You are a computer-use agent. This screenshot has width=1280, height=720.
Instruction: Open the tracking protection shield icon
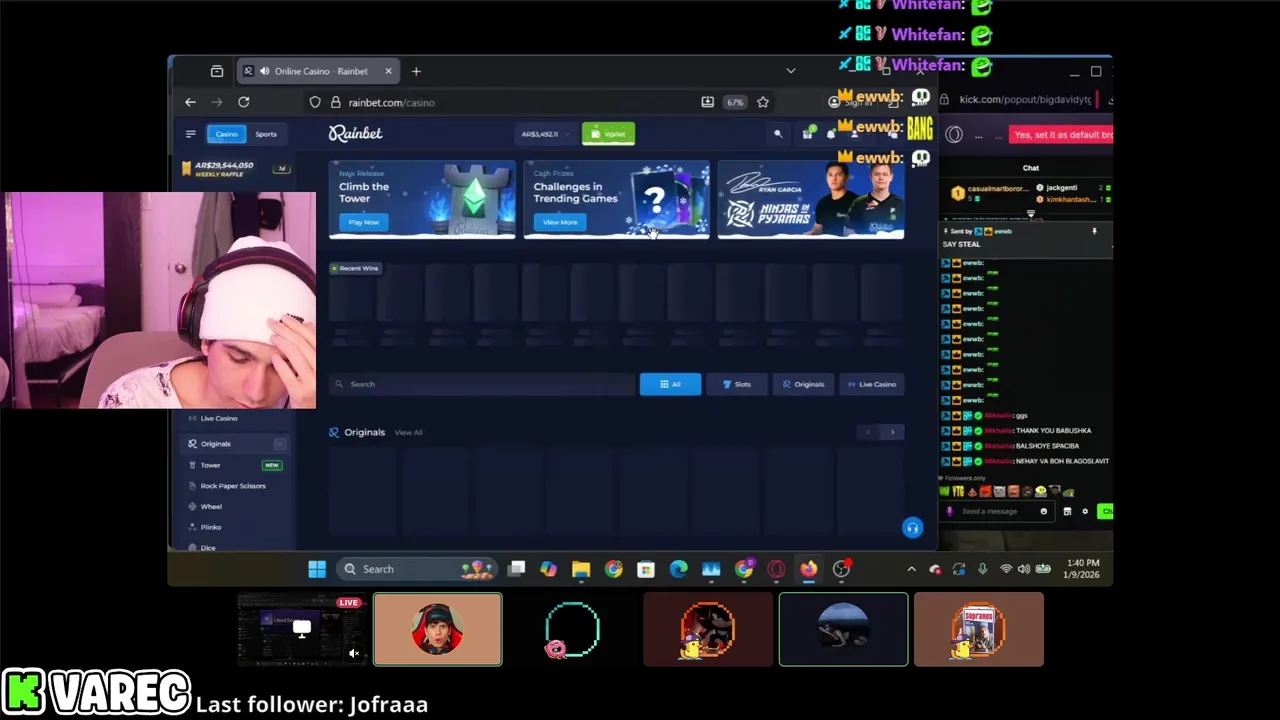[315, 102]
